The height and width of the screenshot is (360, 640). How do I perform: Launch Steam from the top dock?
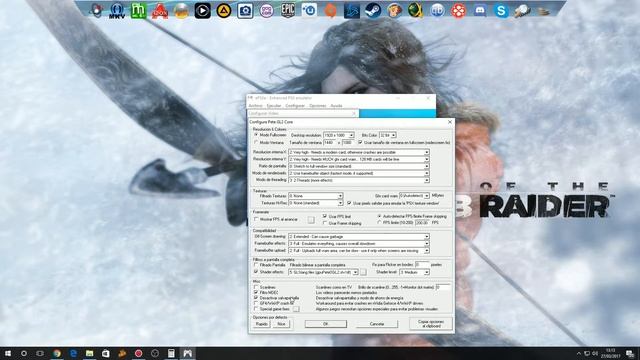click(373, 11)
